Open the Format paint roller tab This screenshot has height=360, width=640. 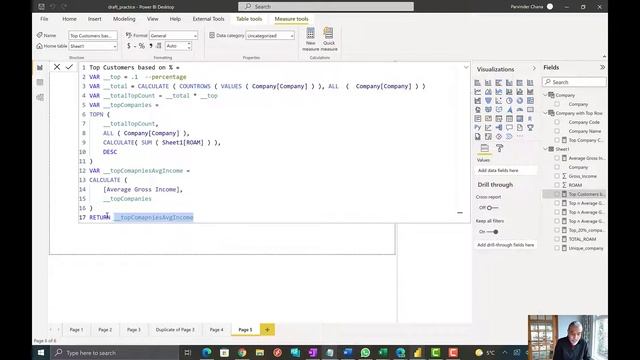500,148
